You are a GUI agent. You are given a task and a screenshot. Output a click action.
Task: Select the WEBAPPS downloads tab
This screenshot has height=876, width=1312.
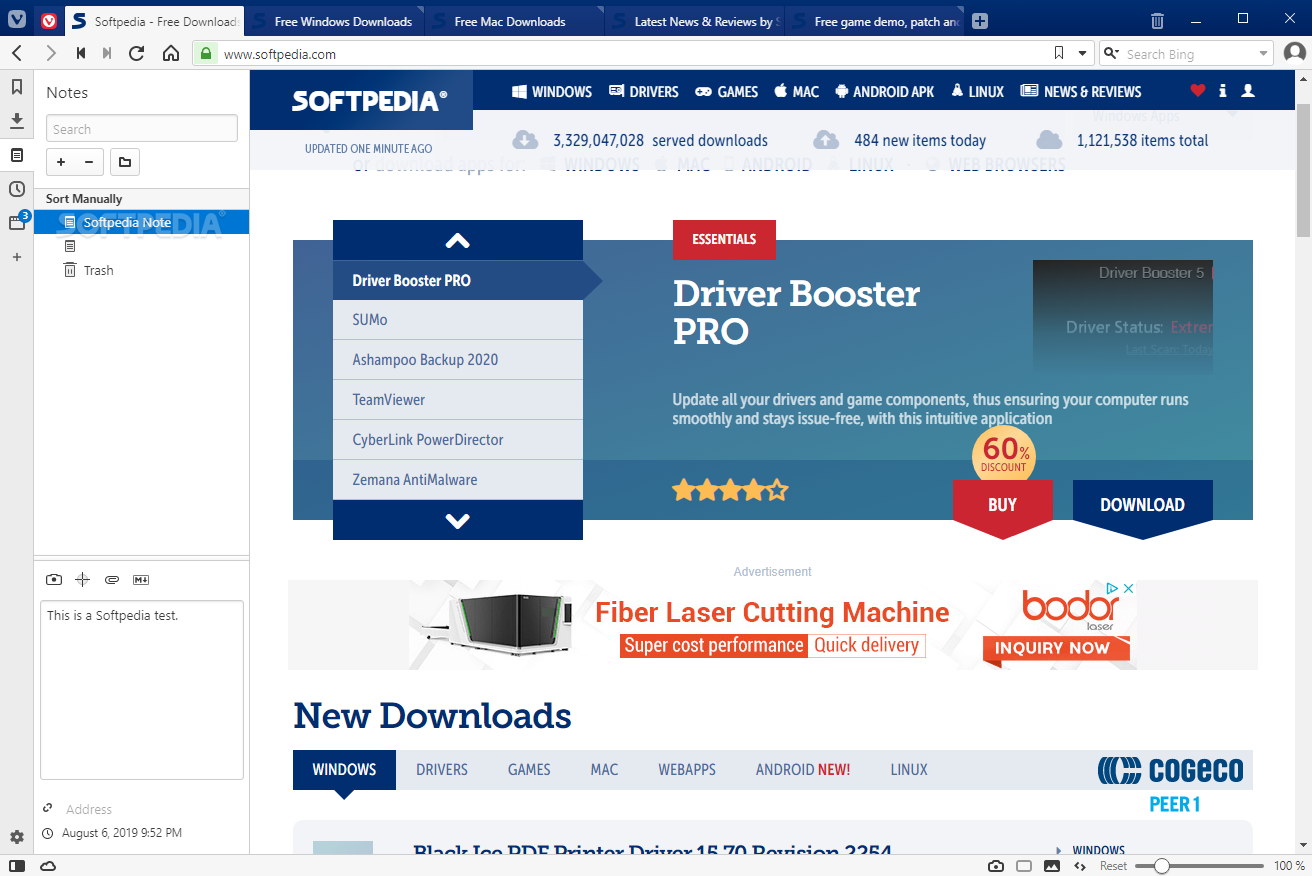click(x=687, y=770)
